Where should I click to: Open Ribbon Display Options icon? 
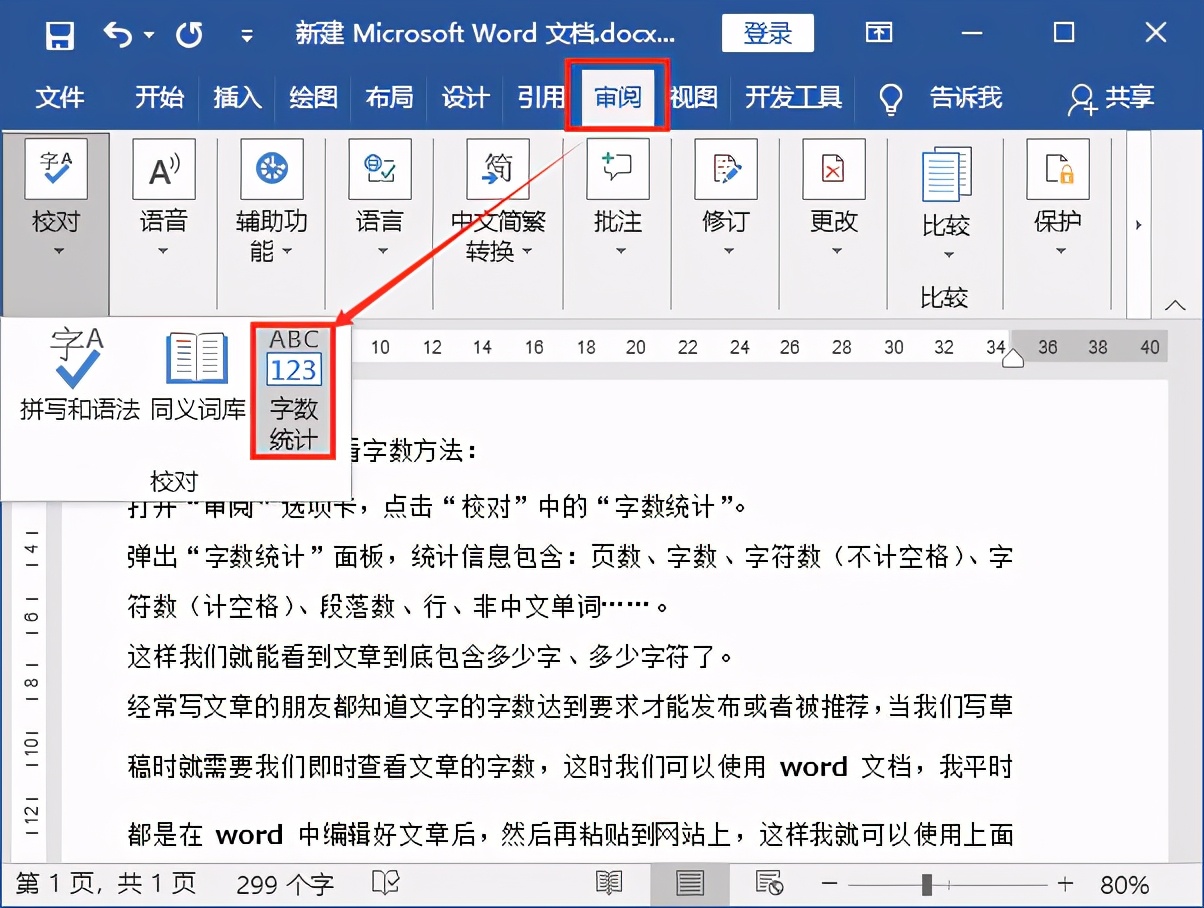[x=879, y=34]
